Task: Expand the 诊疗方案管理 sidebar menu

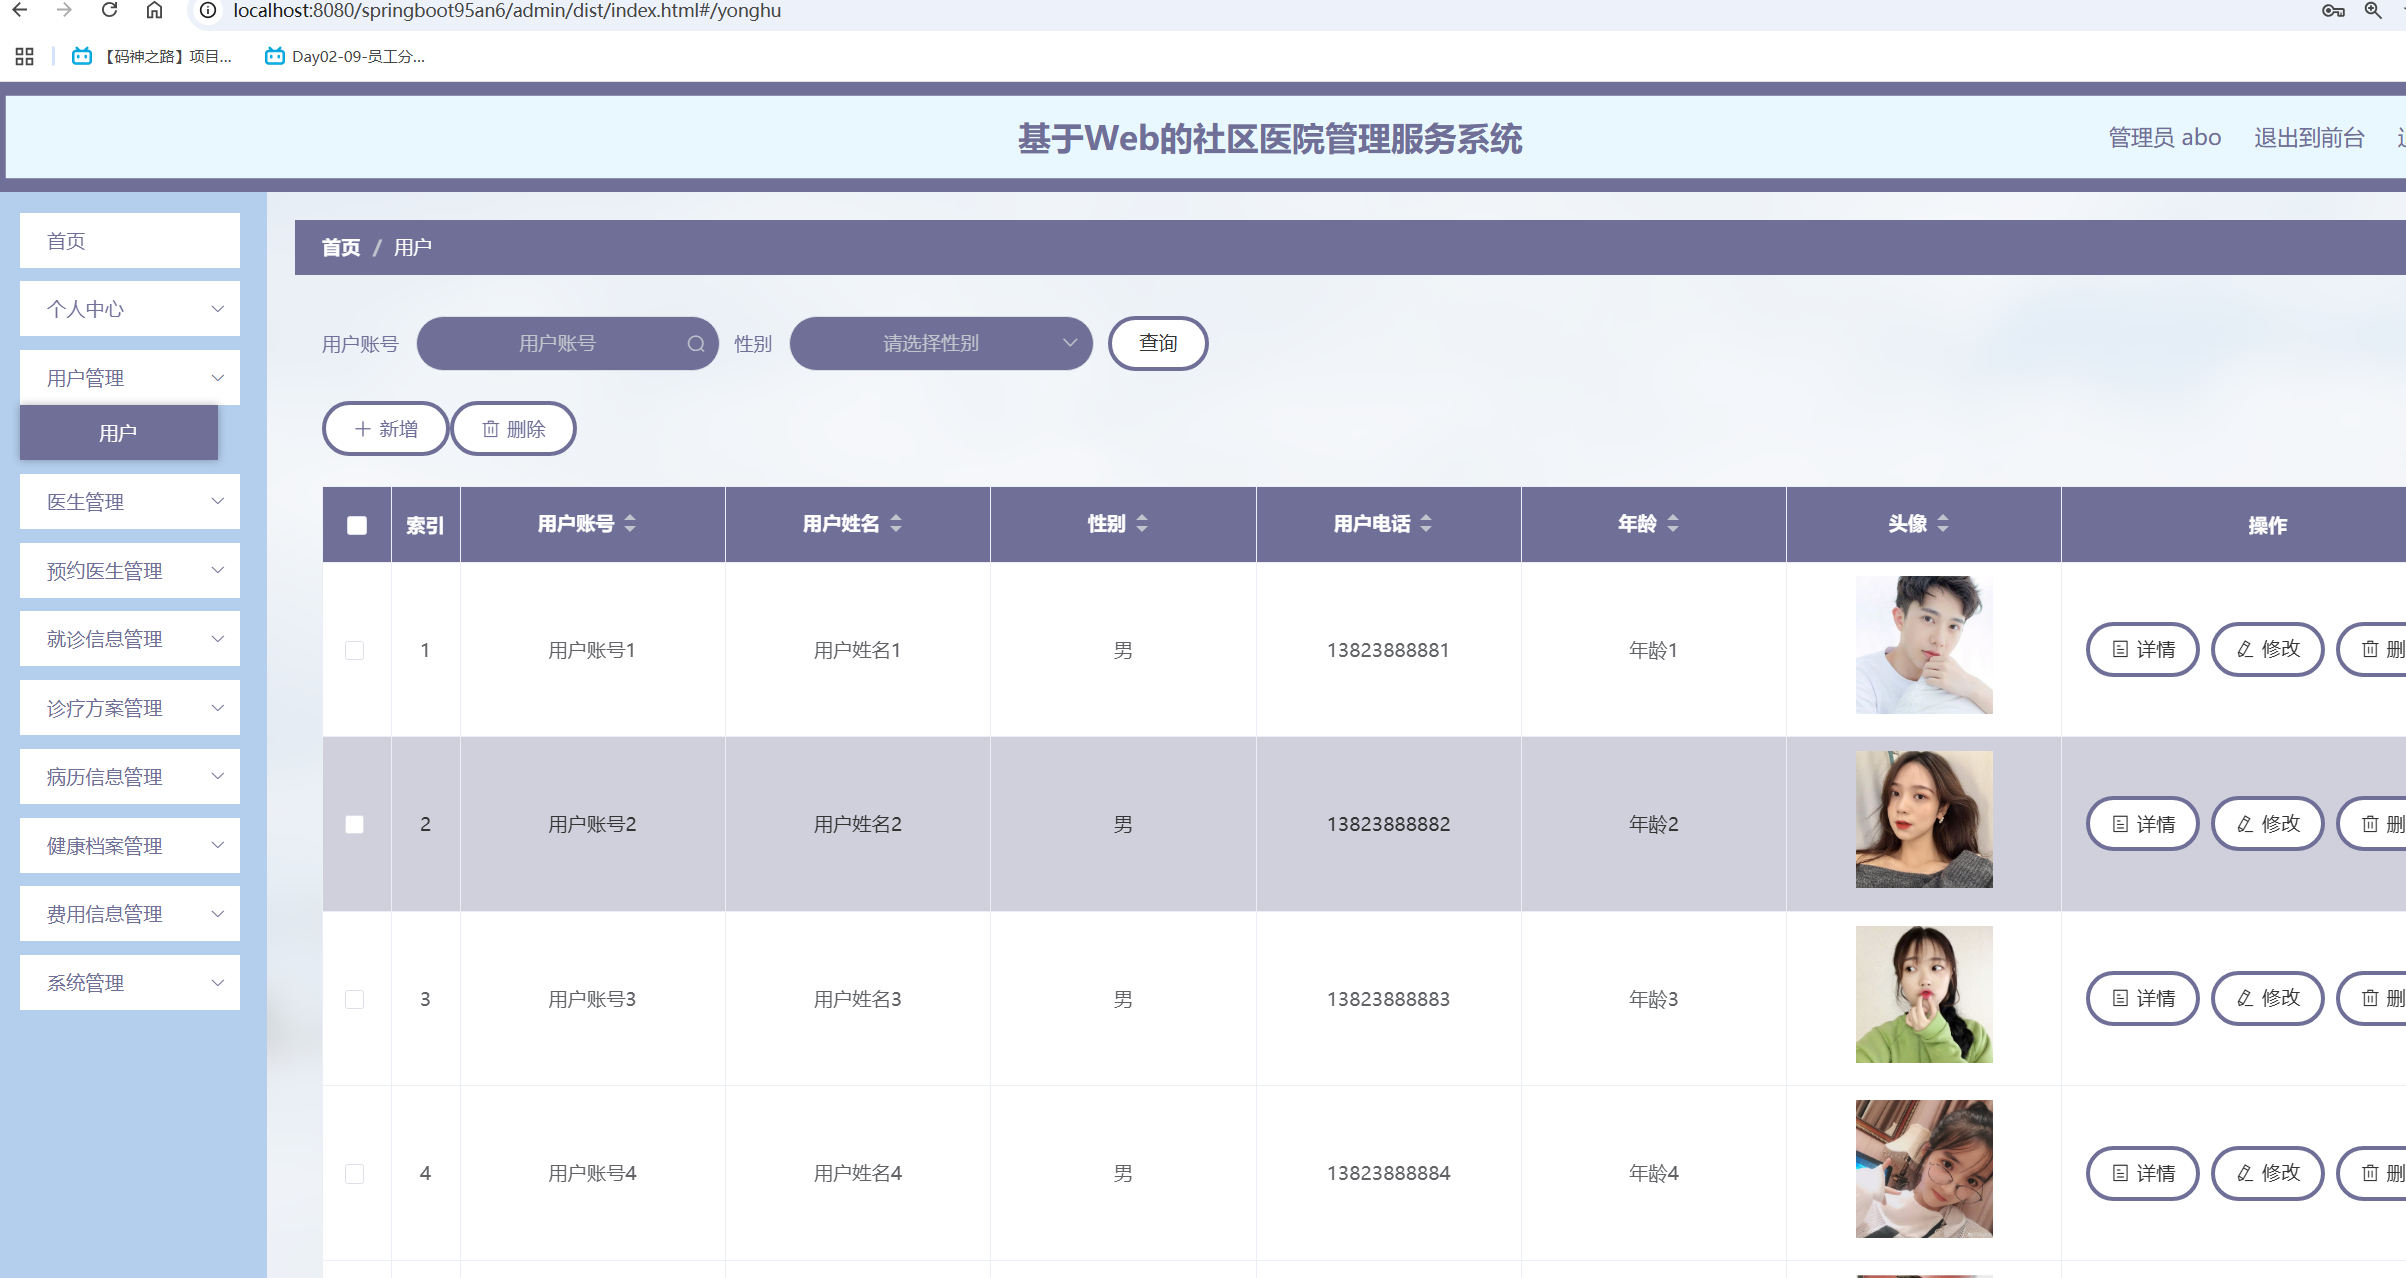Action: (x=130, y=708)
